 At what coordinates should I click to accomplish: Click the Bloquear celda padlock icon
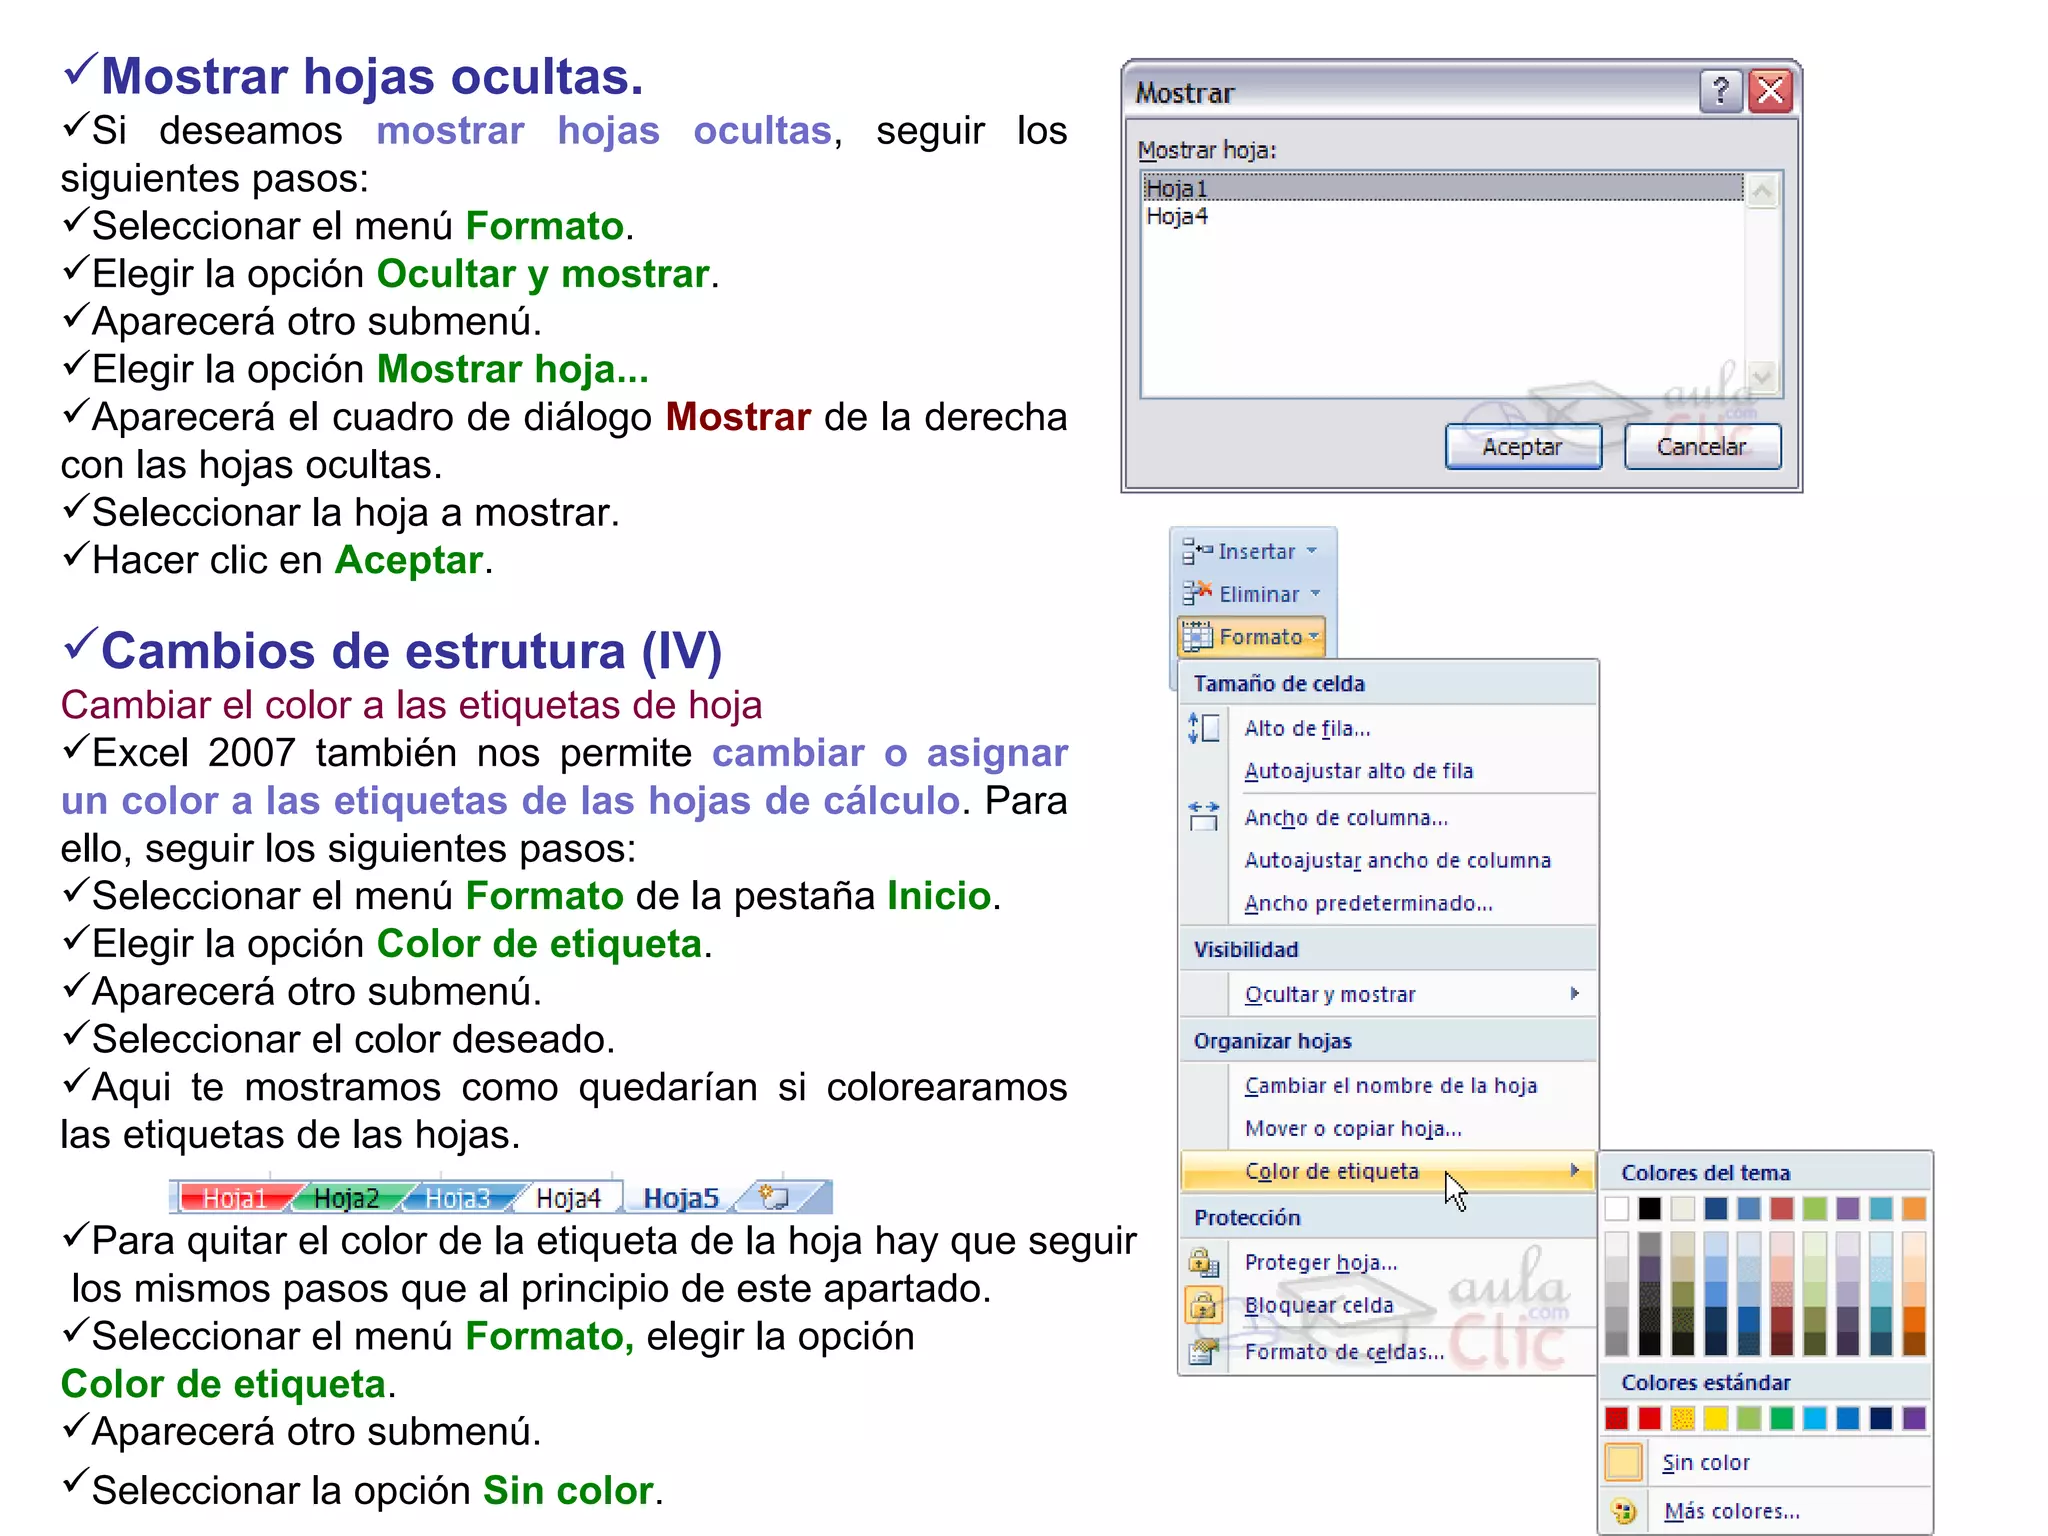(1203, 1305)
